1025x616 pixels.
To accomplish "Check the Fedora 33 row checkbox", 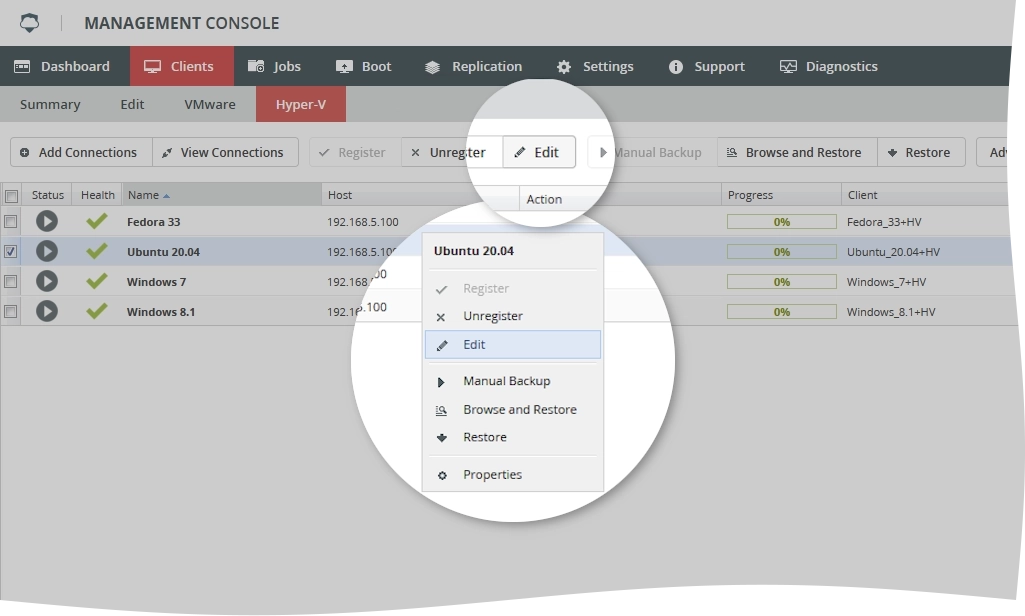I will (x=10, y=222).
